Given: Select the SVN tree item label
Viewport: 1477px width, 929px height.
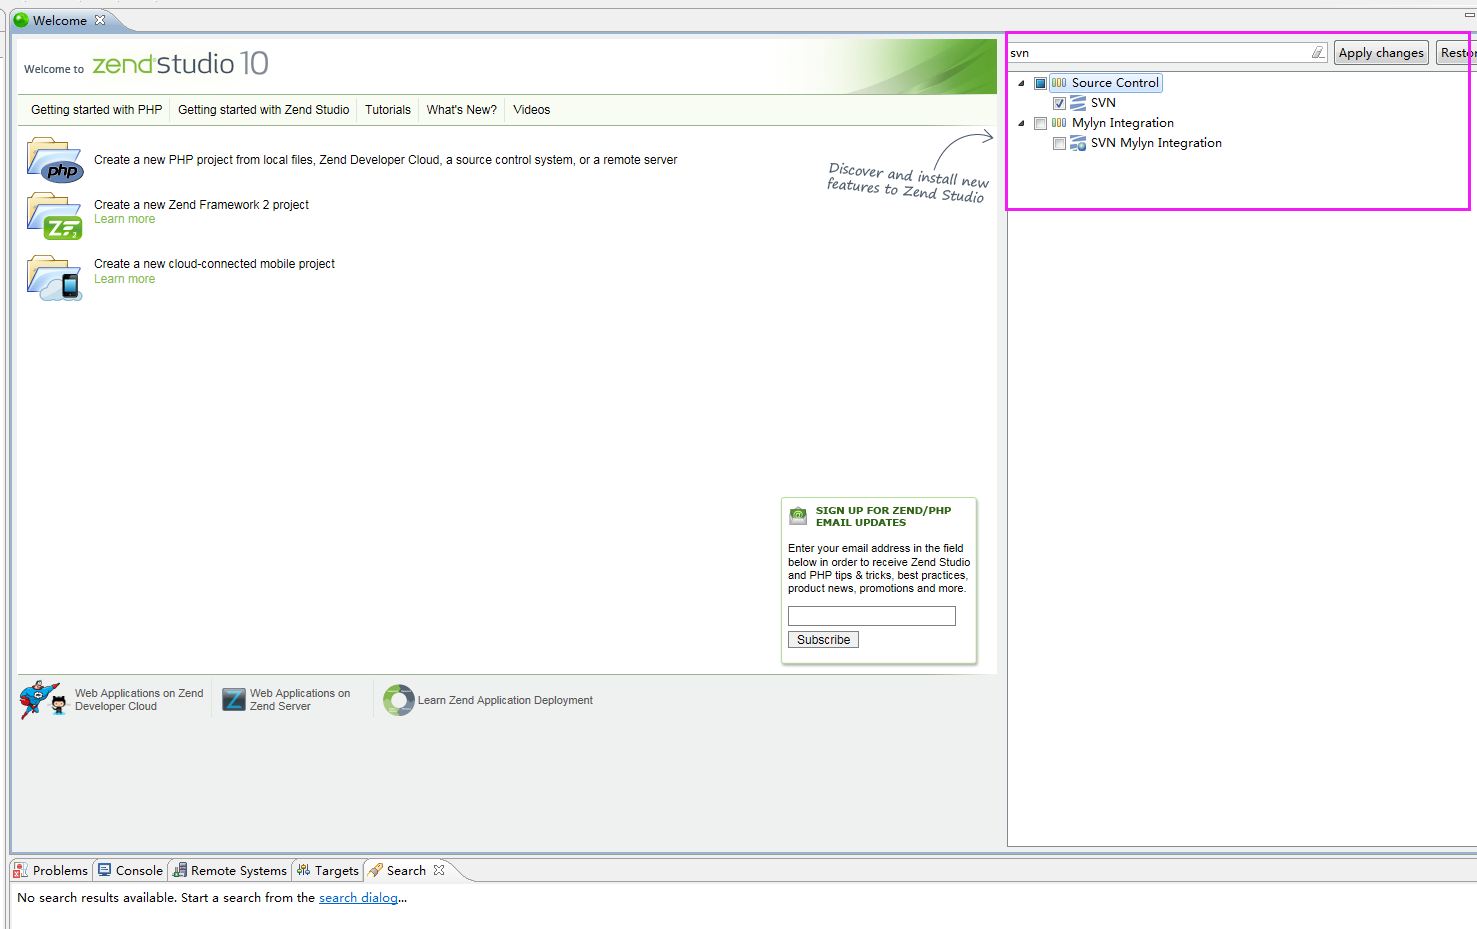Looking at the screenshot, I should coord(1103,103).
